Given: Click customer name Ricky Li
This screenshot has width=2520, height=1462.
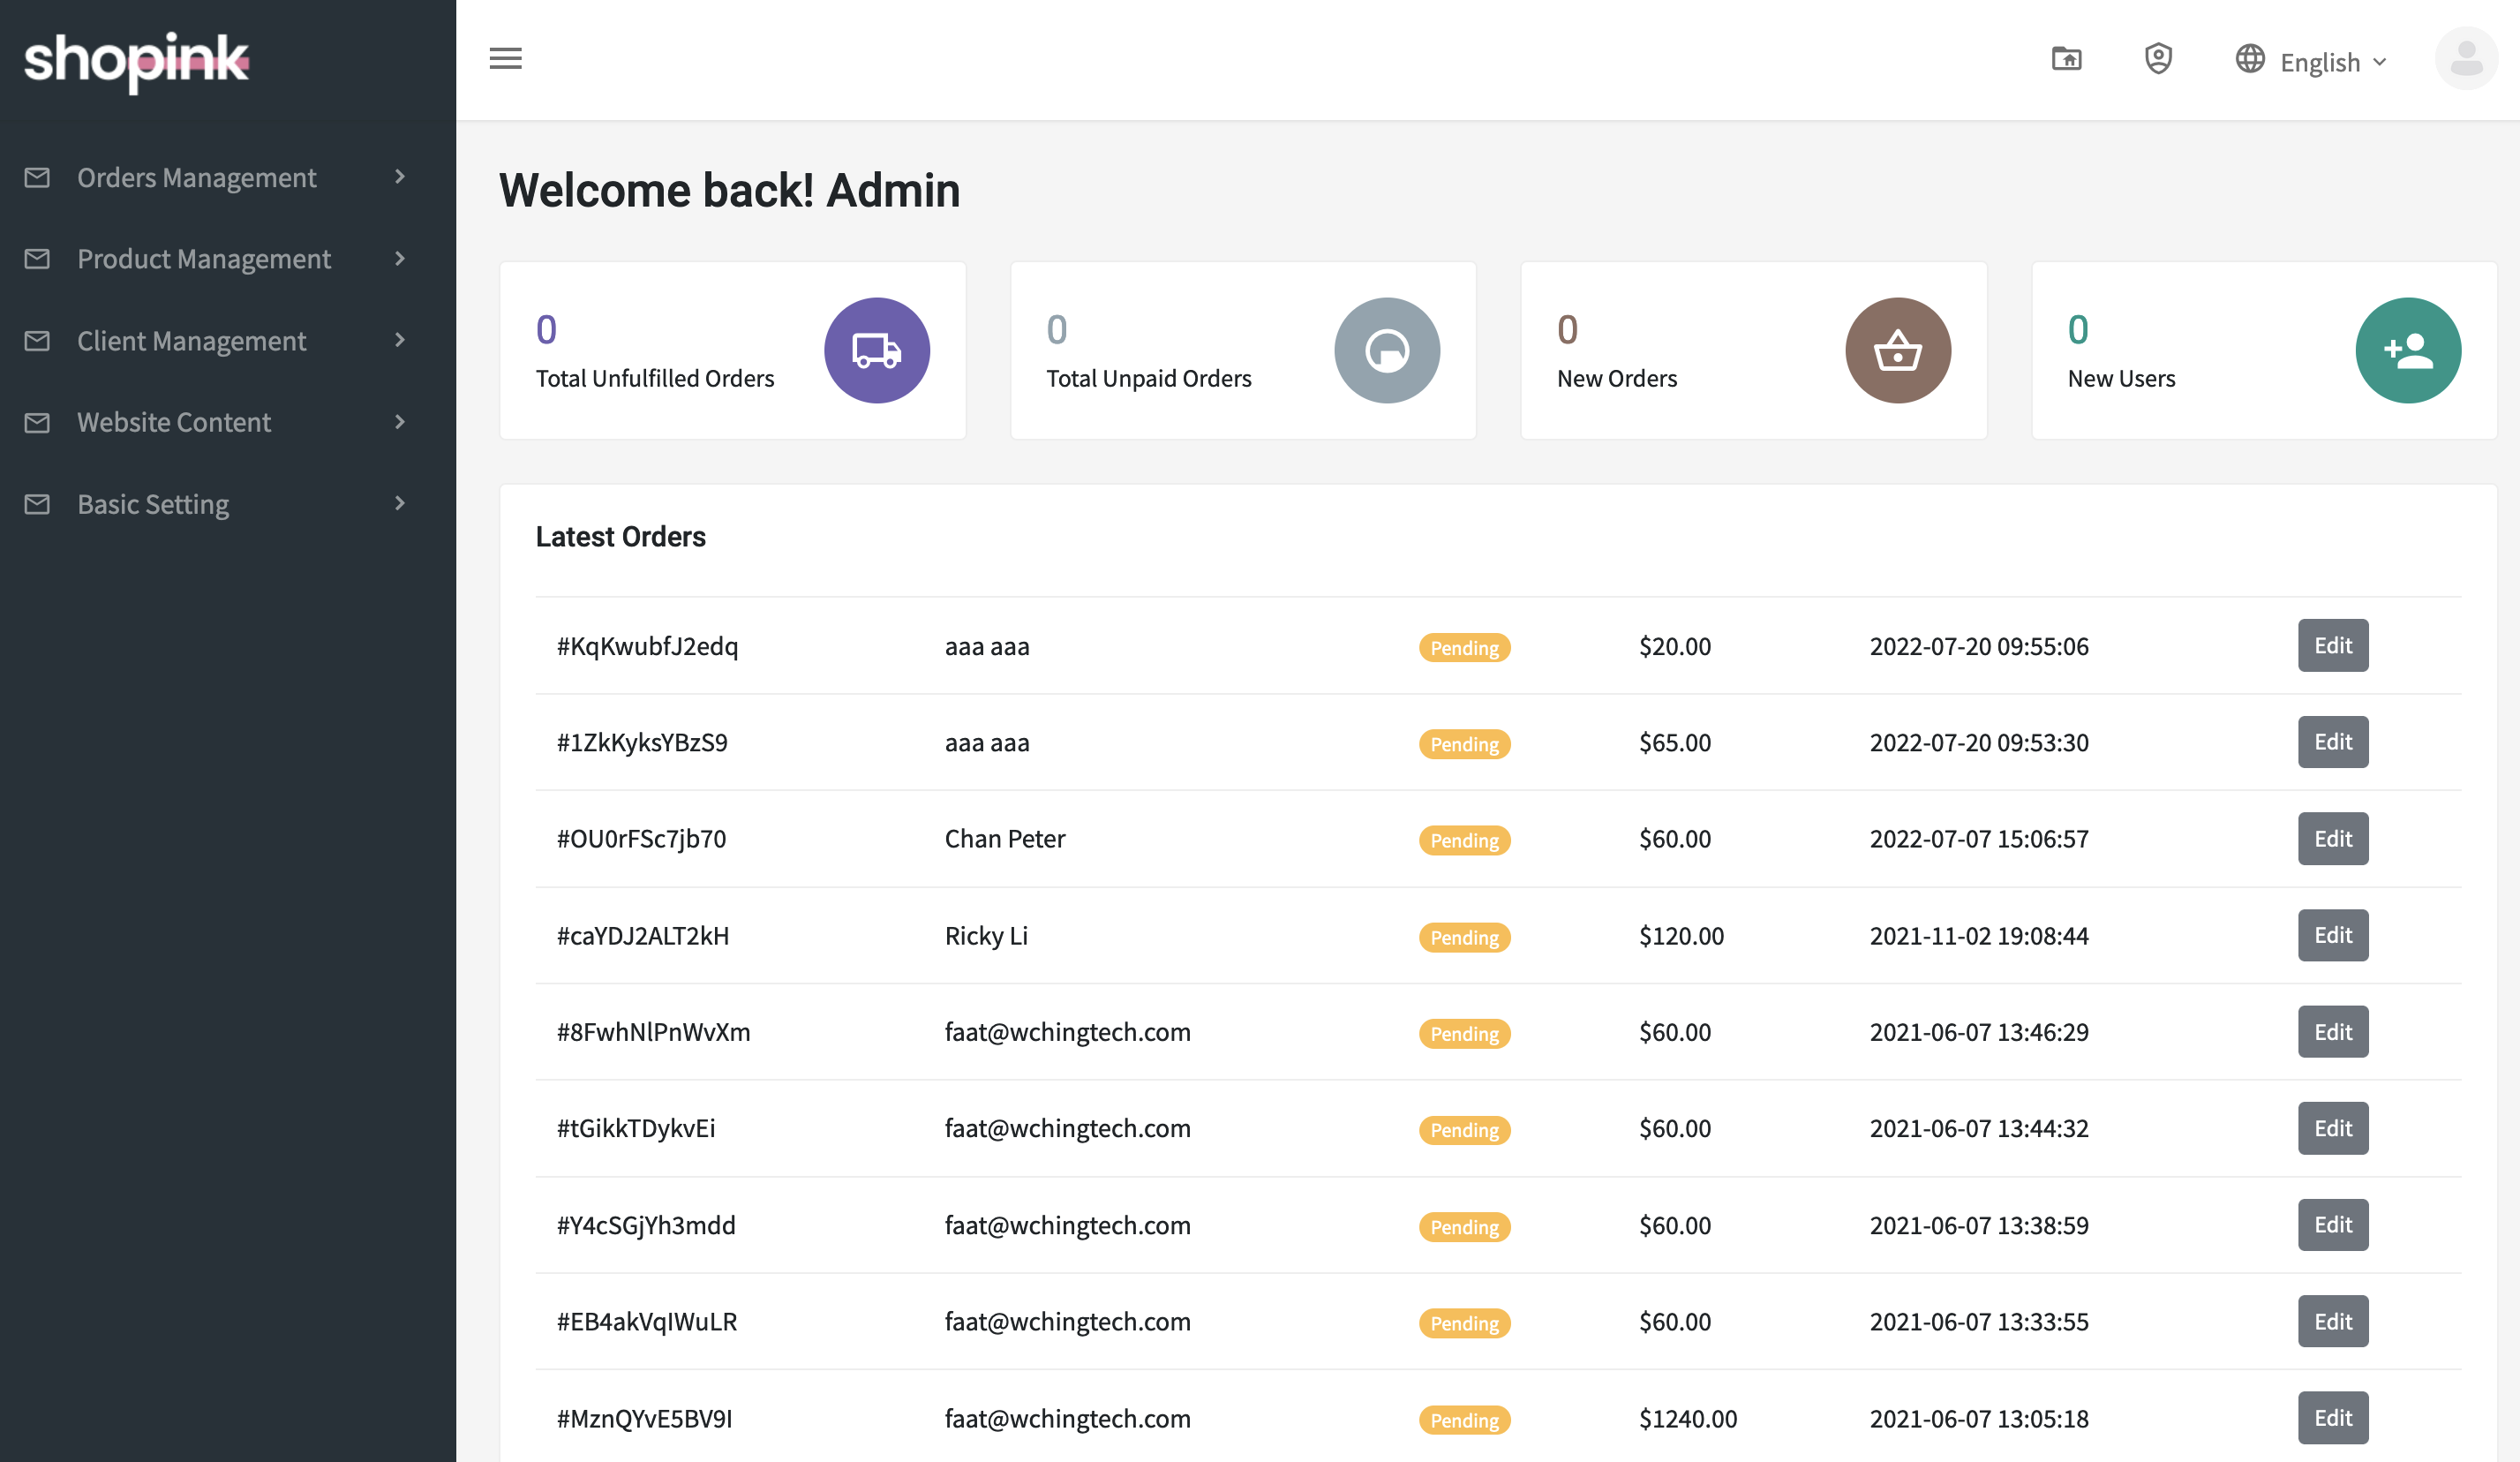Looking at the screenshot, I should (x=986, y=936).
